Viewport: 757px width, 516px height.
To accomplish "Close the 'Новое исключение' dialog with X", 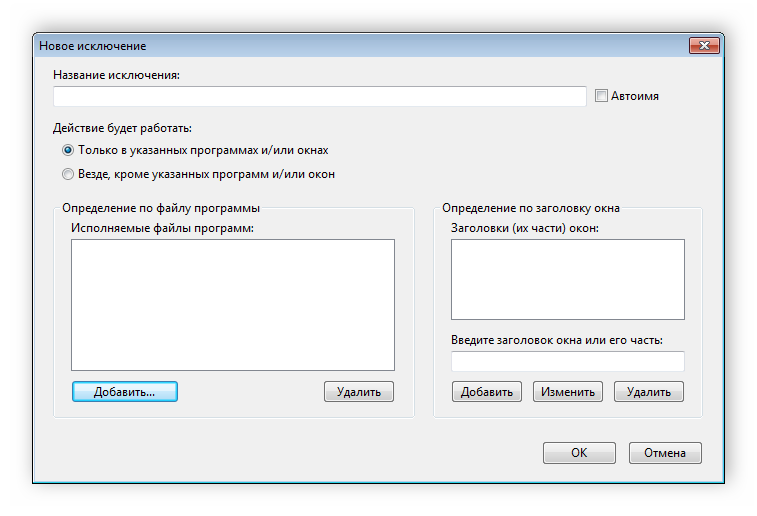I will [705, 46].
